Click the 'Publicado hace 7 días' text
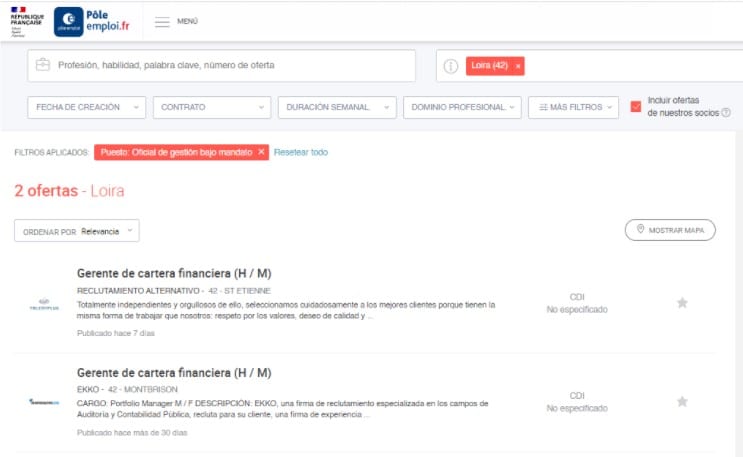This screenshot has height=457, width=743. tap(116, 333)
